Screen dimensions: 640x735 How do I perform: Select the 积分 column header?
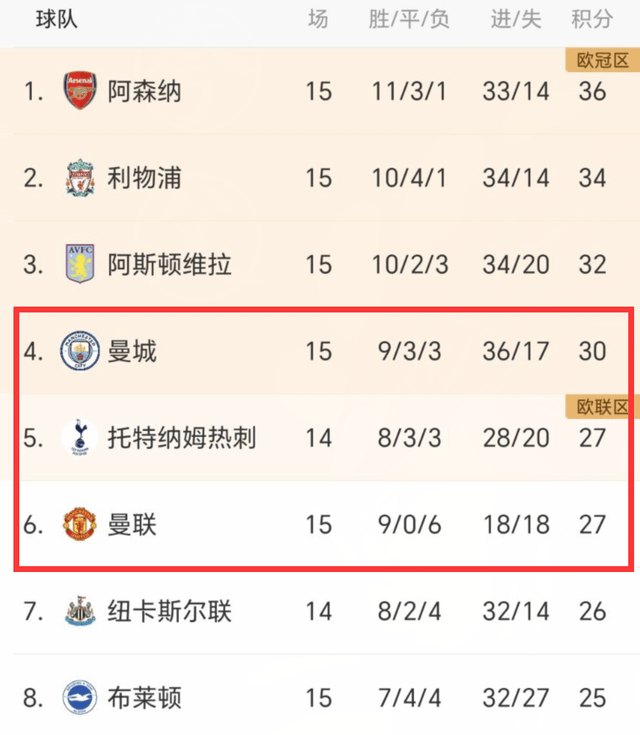[592, 20]
